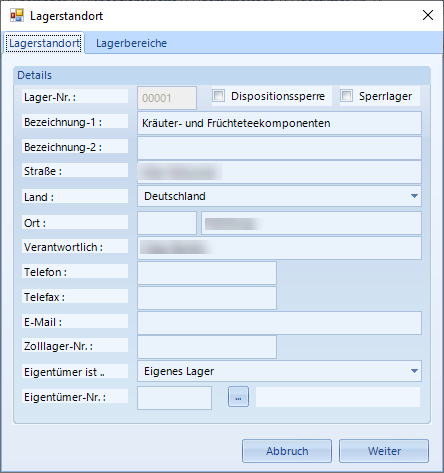Click the Abbruch button
Screen dimensions: 444x473
tap(287, 451)
